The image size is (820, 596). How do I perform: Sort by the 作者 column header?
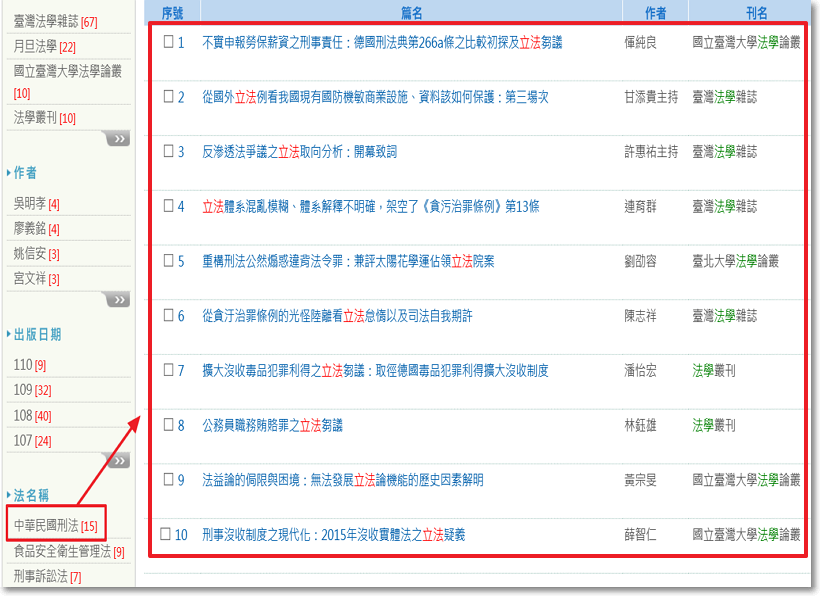[655, 12]
